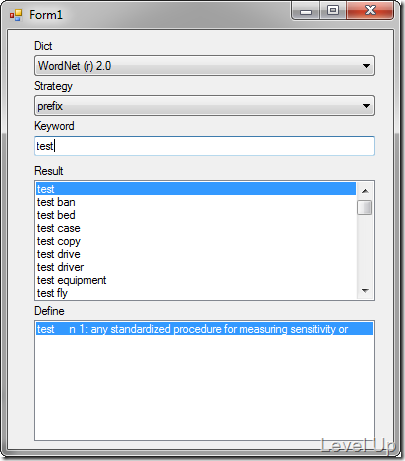The width and height of the screenshot is (405, 461).
Task: Close the Form1 window
Action: tap(370, 11)
